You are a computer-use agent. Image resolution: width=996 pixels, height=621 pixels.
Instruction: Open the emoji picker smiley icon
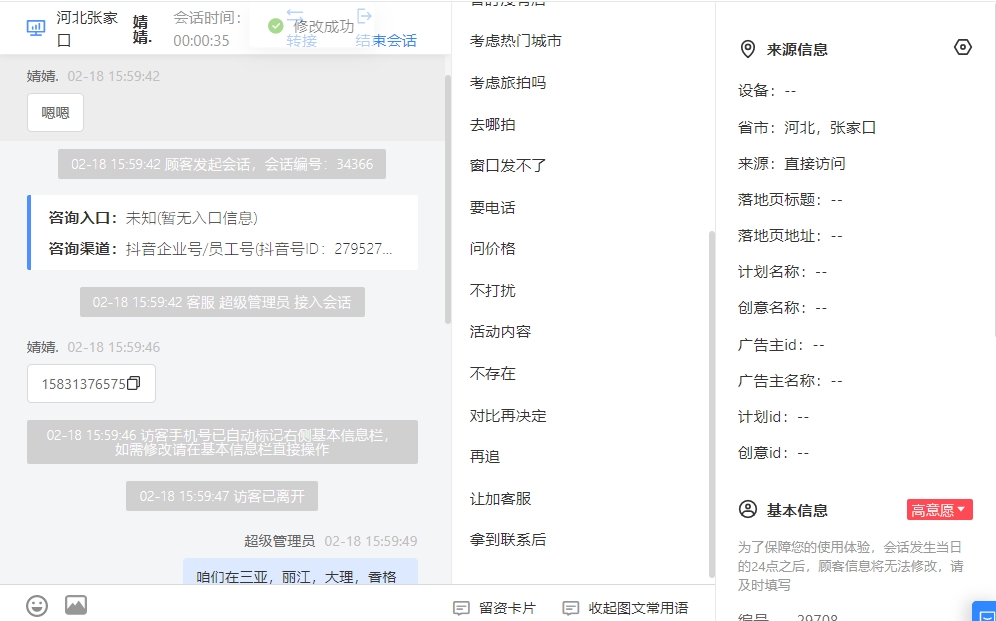click(x=37, y=605)
